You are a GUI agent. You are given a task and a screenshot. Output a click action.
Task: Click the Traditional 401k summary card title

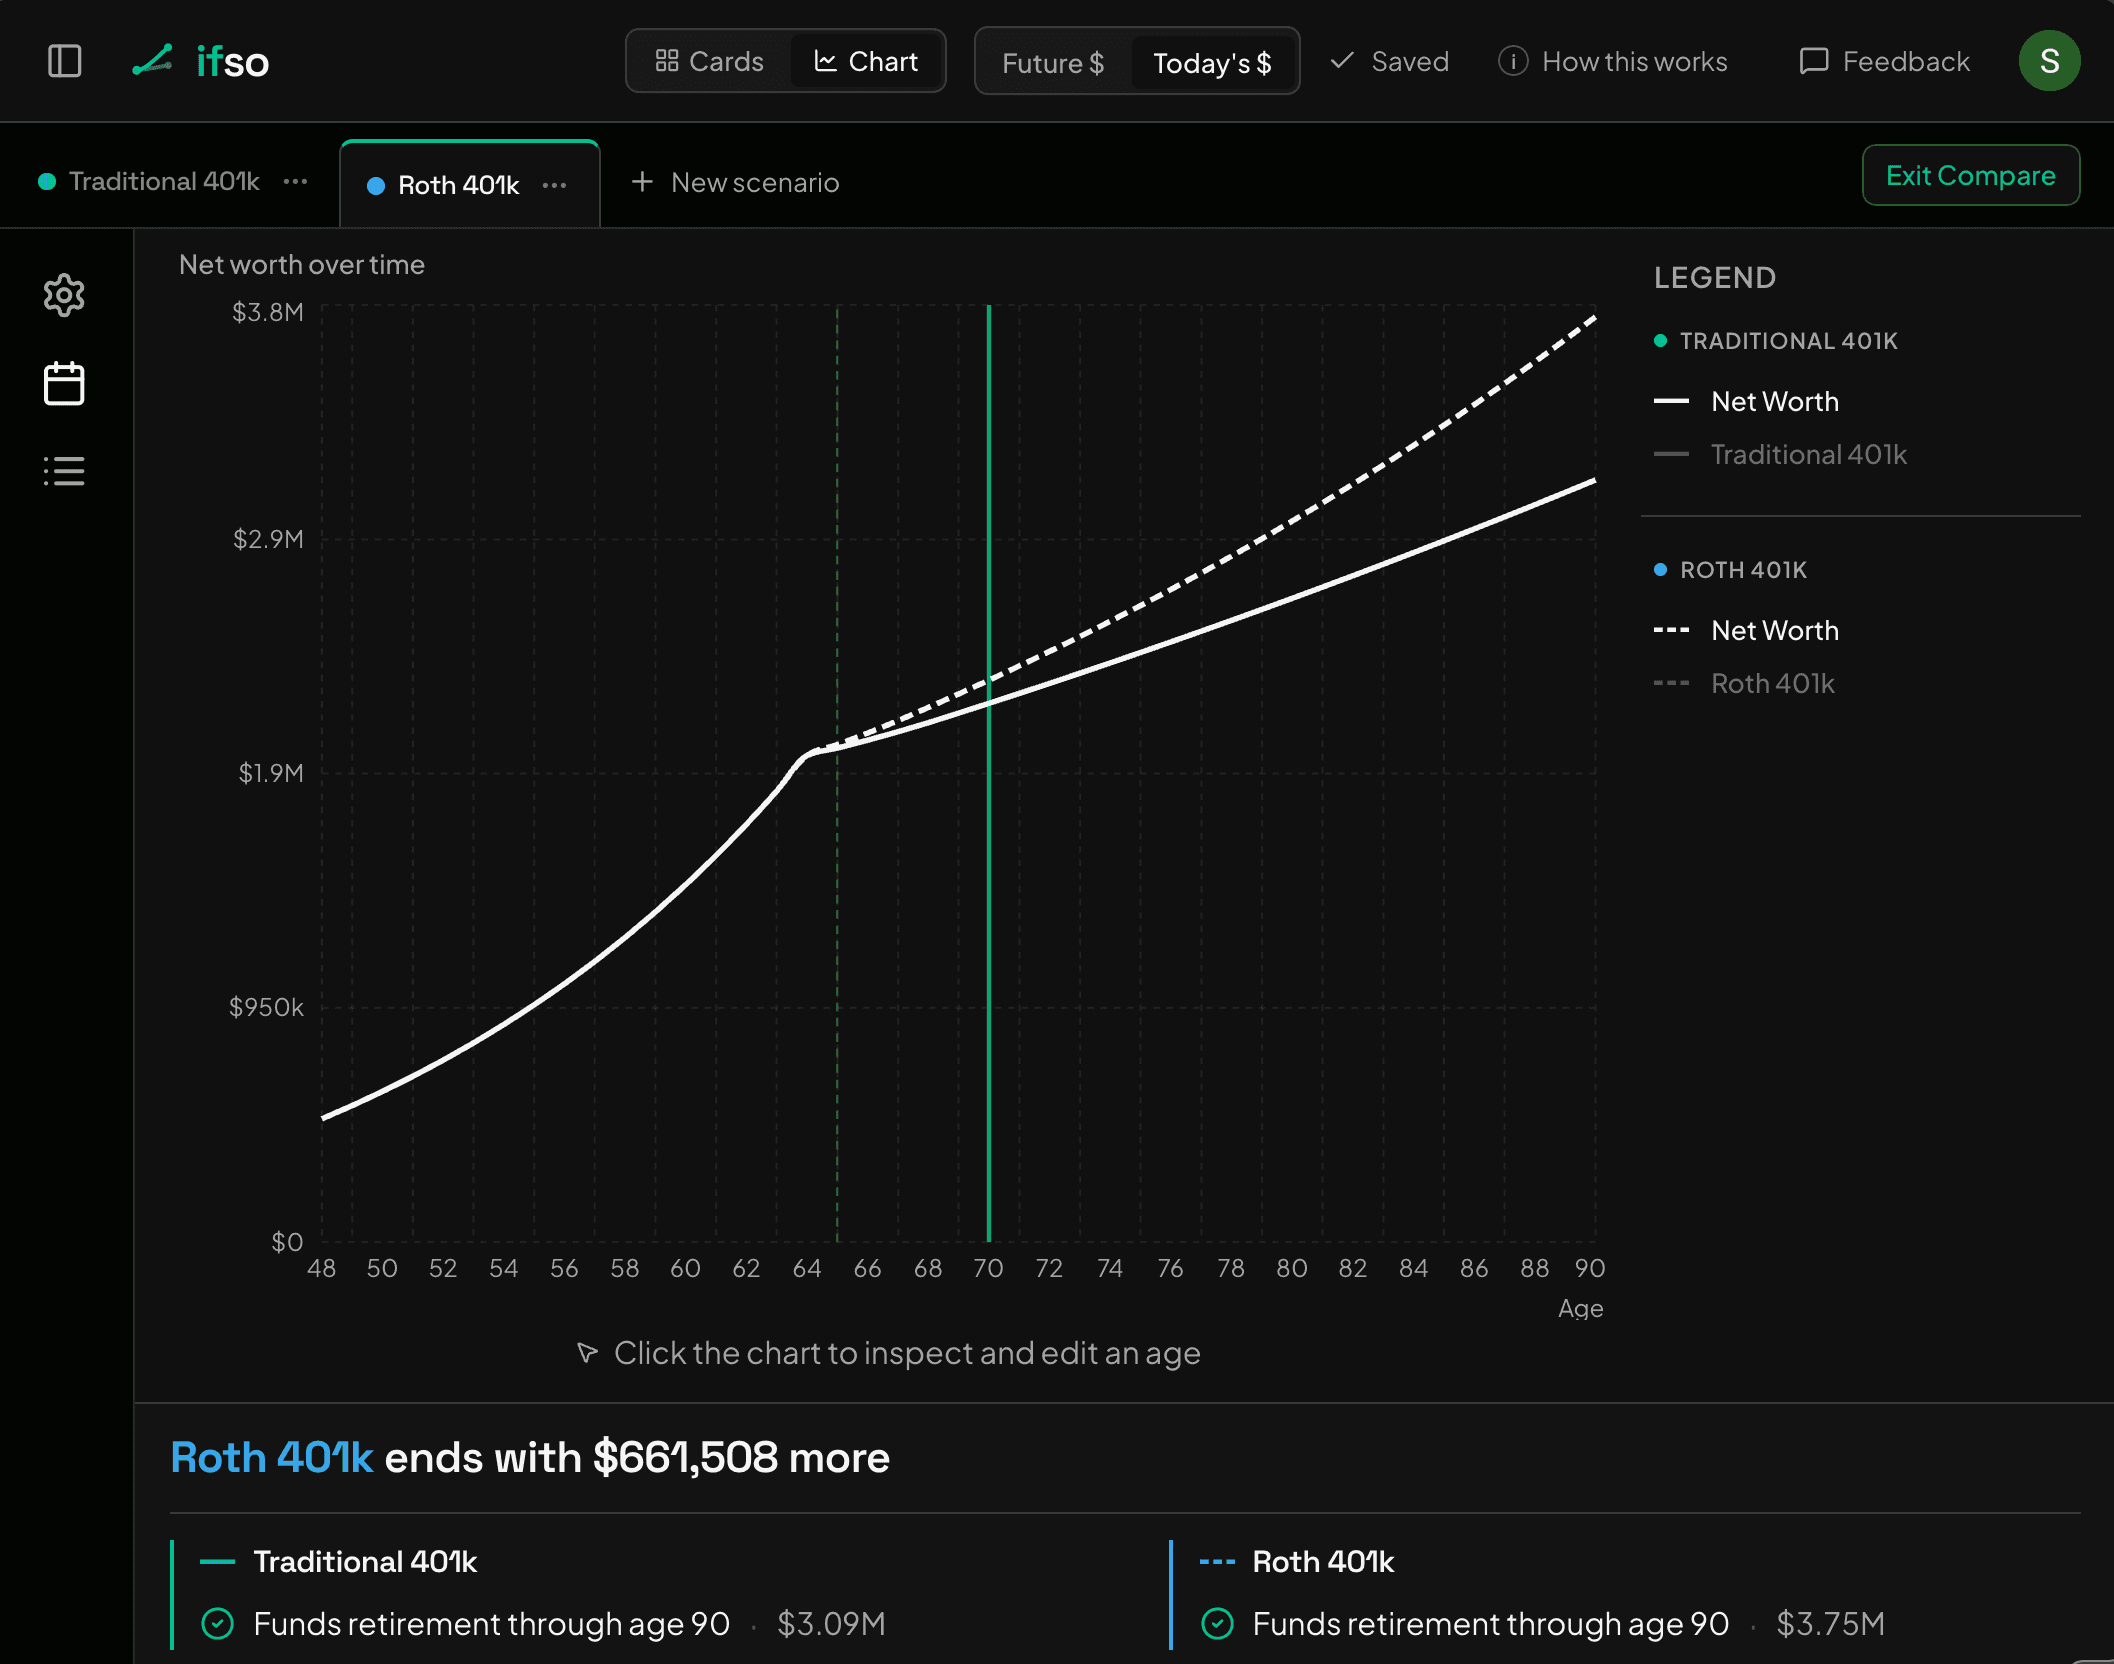point(365,1561)
